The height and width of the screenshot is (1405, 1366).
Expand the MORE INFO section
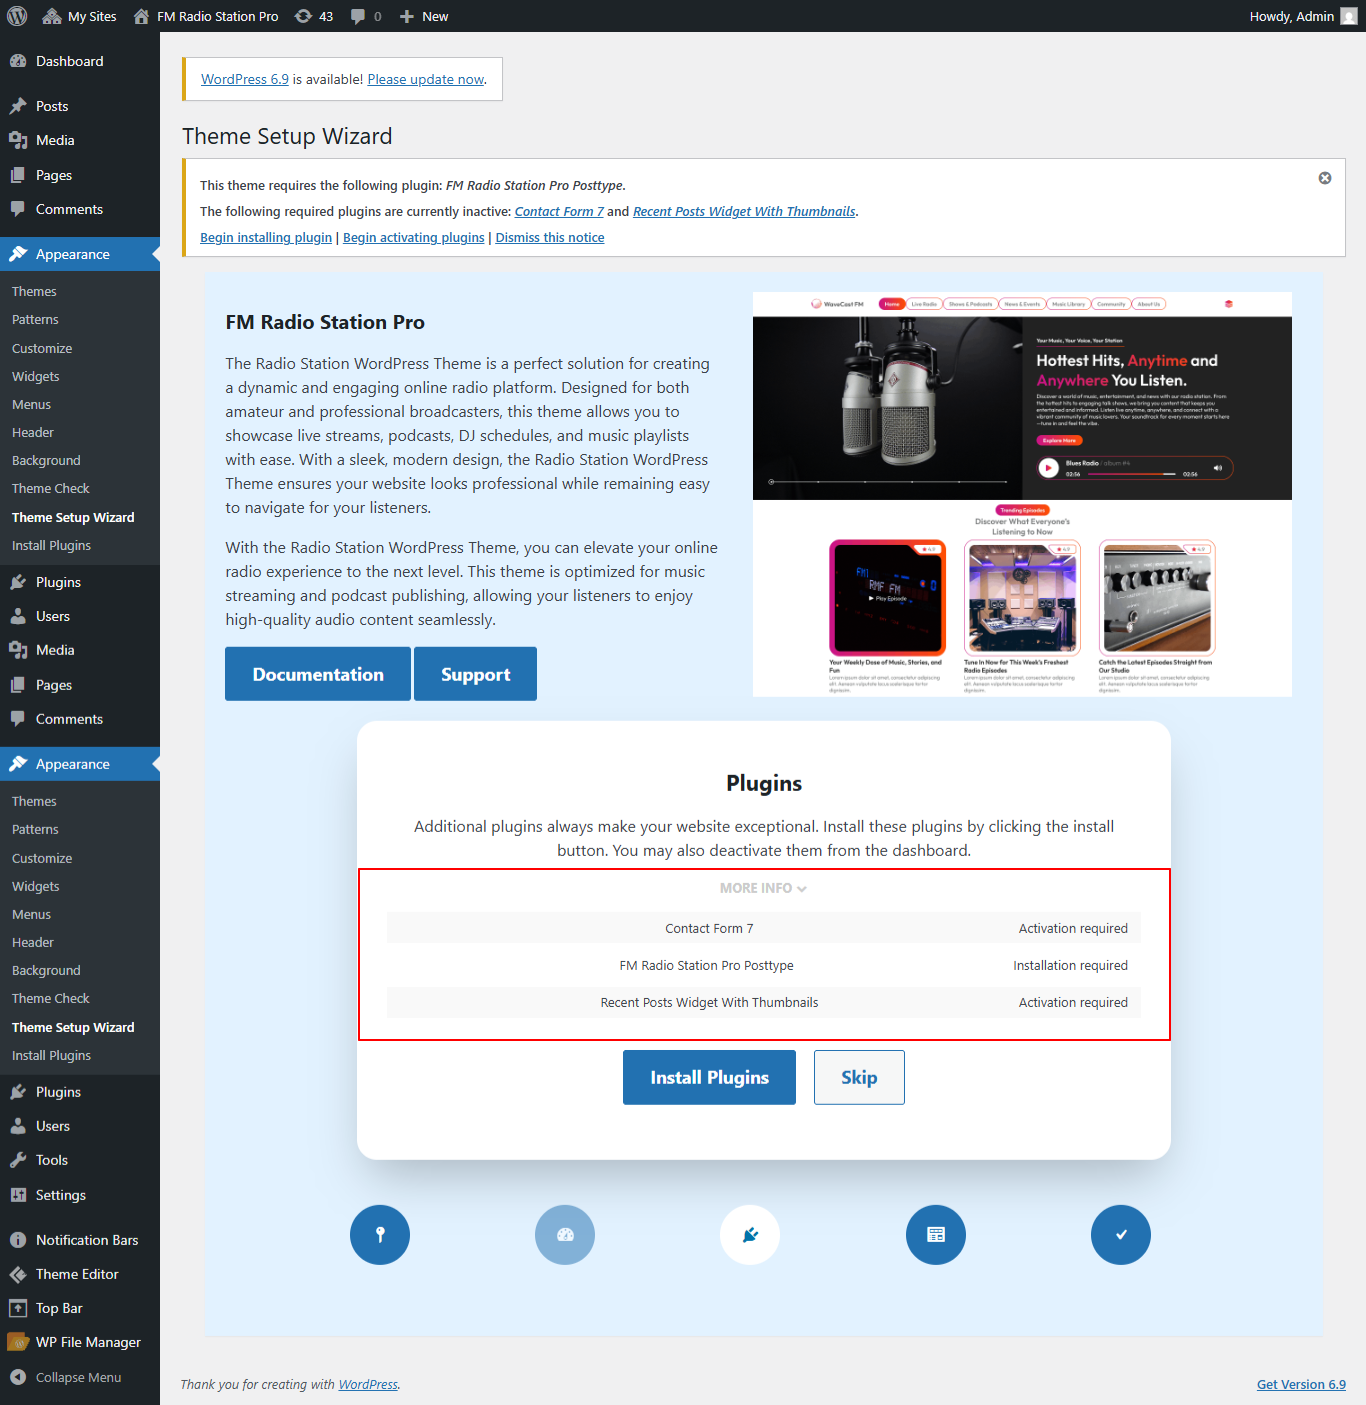[763, 888]
